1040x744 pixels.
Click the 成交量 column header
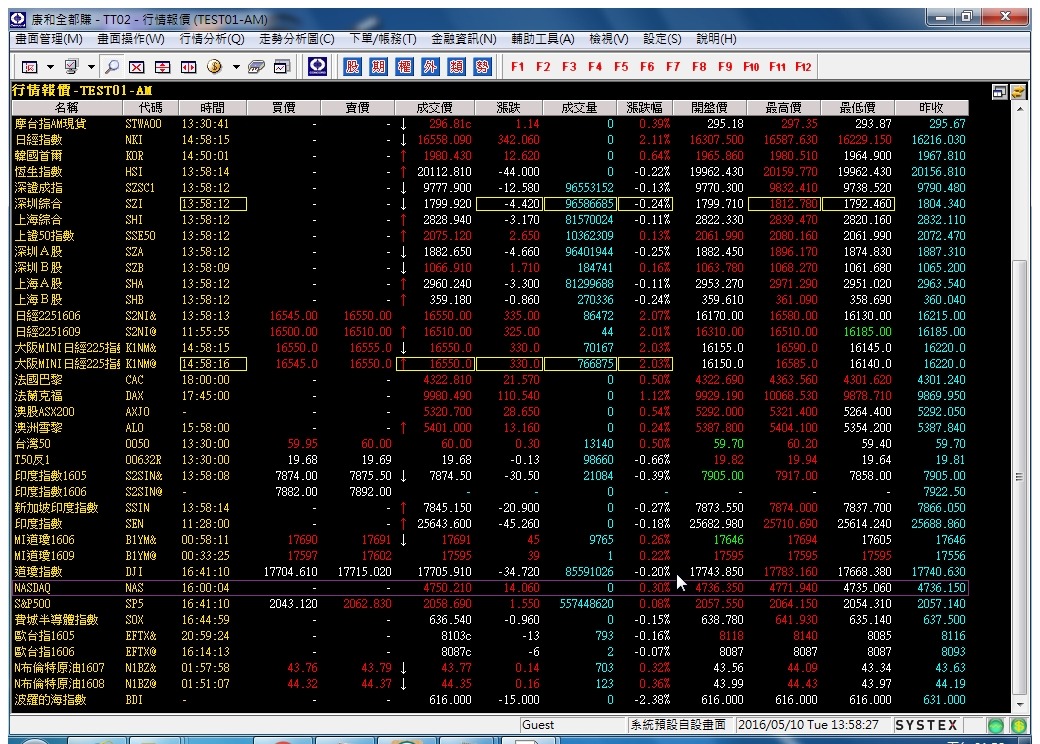[x=579, y=107]
